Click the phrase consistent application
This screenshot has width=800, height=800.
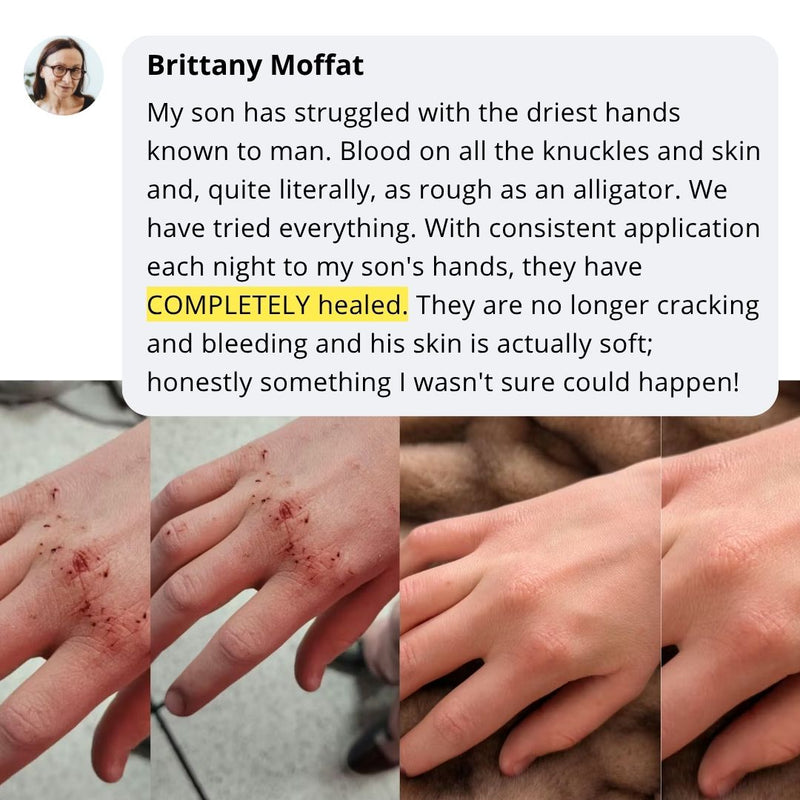point(624,228)
